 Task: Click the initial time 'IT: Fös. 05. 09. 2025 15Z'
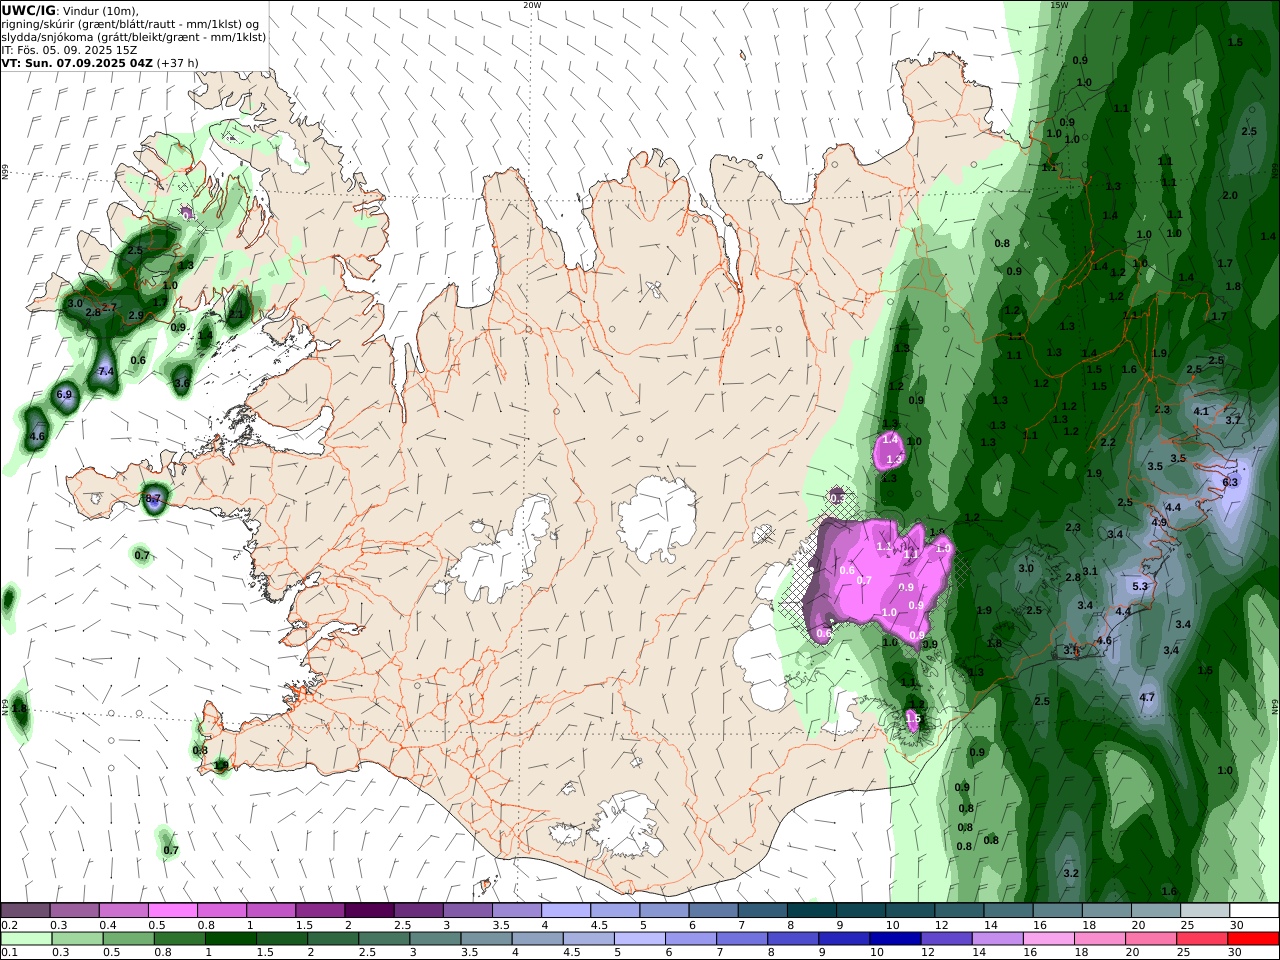tap(69, 49)
